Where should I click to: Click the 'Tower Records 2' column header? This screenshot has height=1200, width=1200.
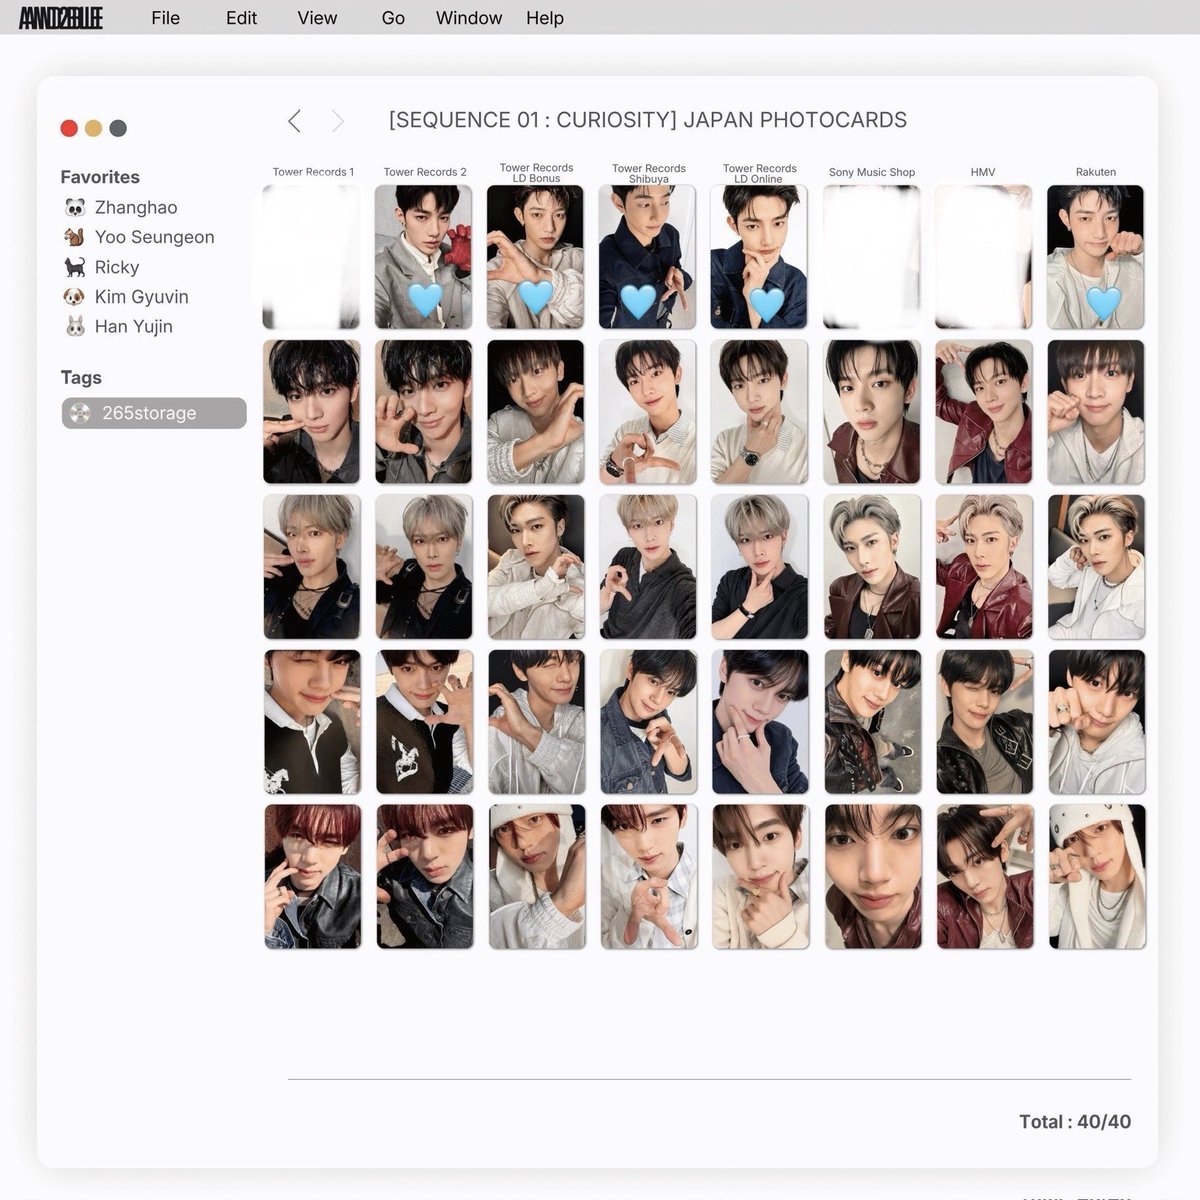[425, 172]
